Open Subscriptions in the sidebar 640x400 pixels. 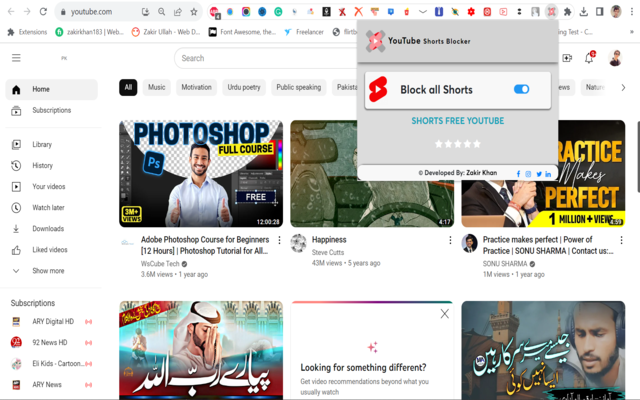(x=51, y=110)
